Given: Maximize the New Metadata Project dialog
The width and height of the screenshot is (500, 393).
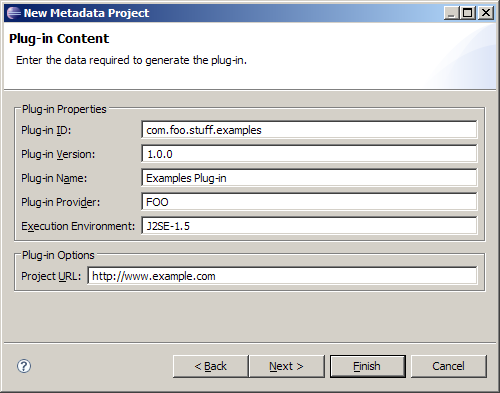Looking at the screenshot, I should click(x=468, y=13).
